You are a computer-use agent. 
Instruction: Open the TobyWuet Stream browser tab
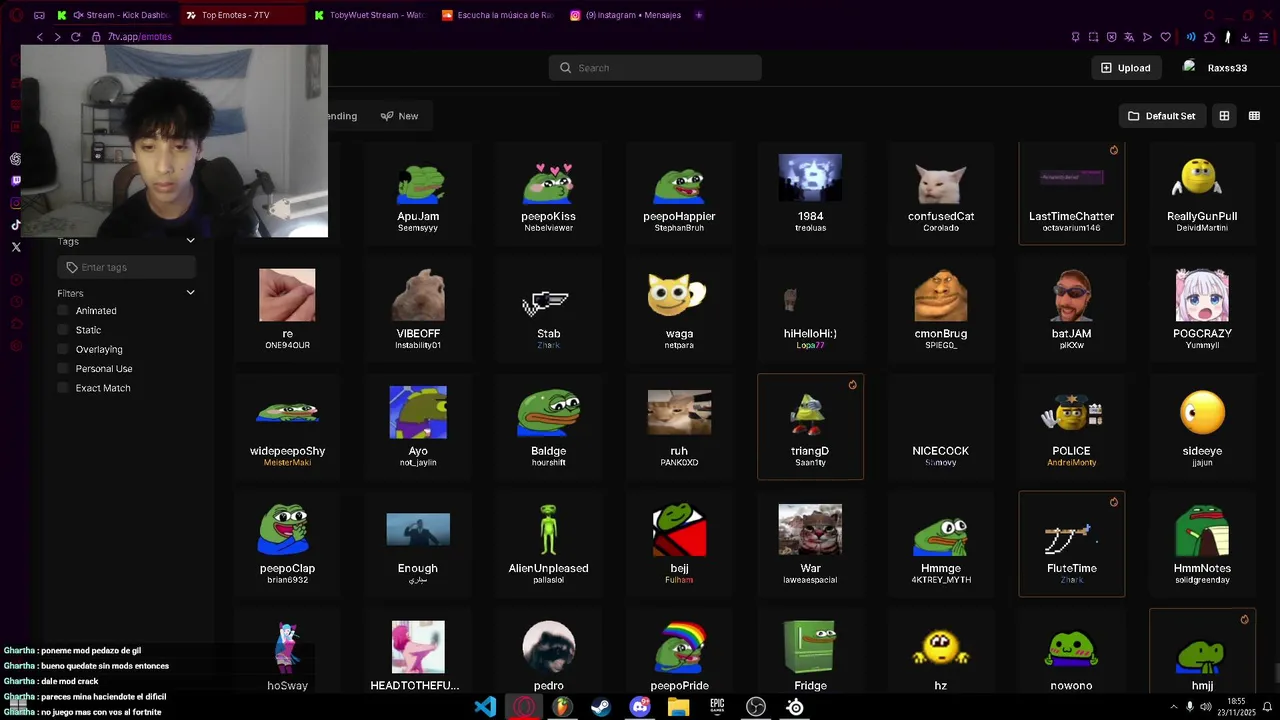tap(370, 15)
